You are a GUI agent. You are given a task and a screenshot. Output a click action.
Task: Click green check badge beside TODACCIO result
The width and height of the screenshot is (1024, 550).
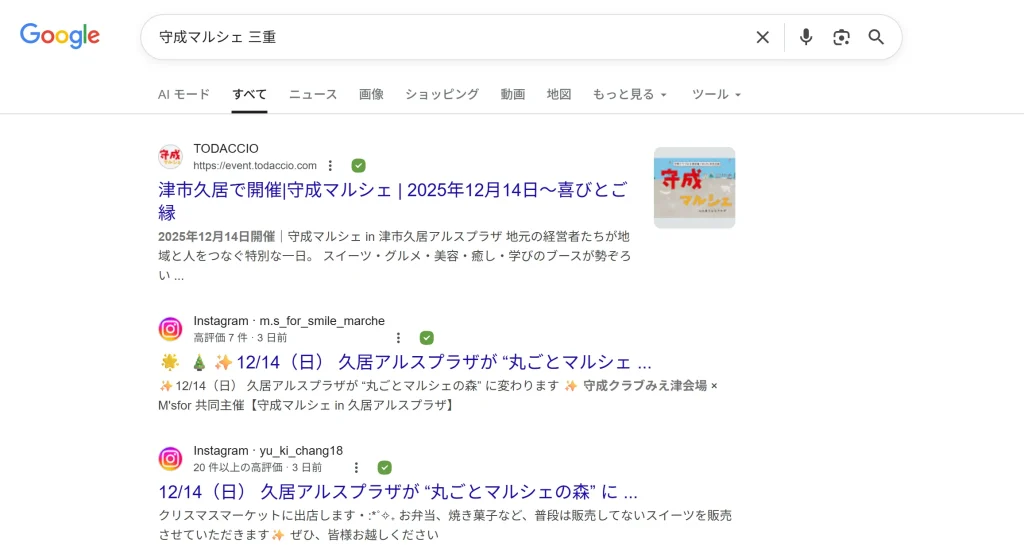click(358, 166)
